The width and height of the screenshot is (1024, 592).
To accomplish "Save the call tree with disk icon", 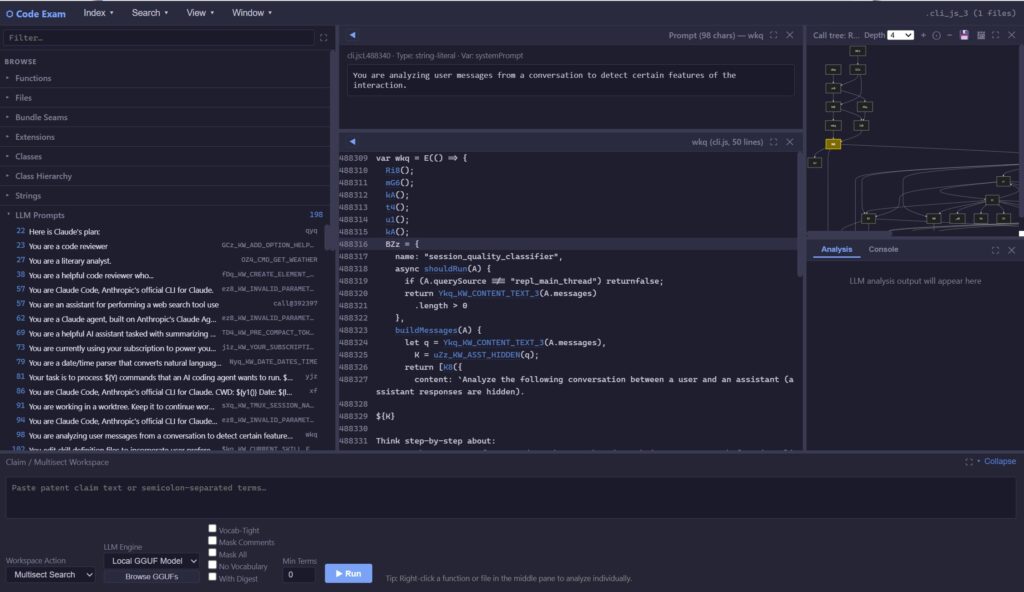I will pos(964,35).
